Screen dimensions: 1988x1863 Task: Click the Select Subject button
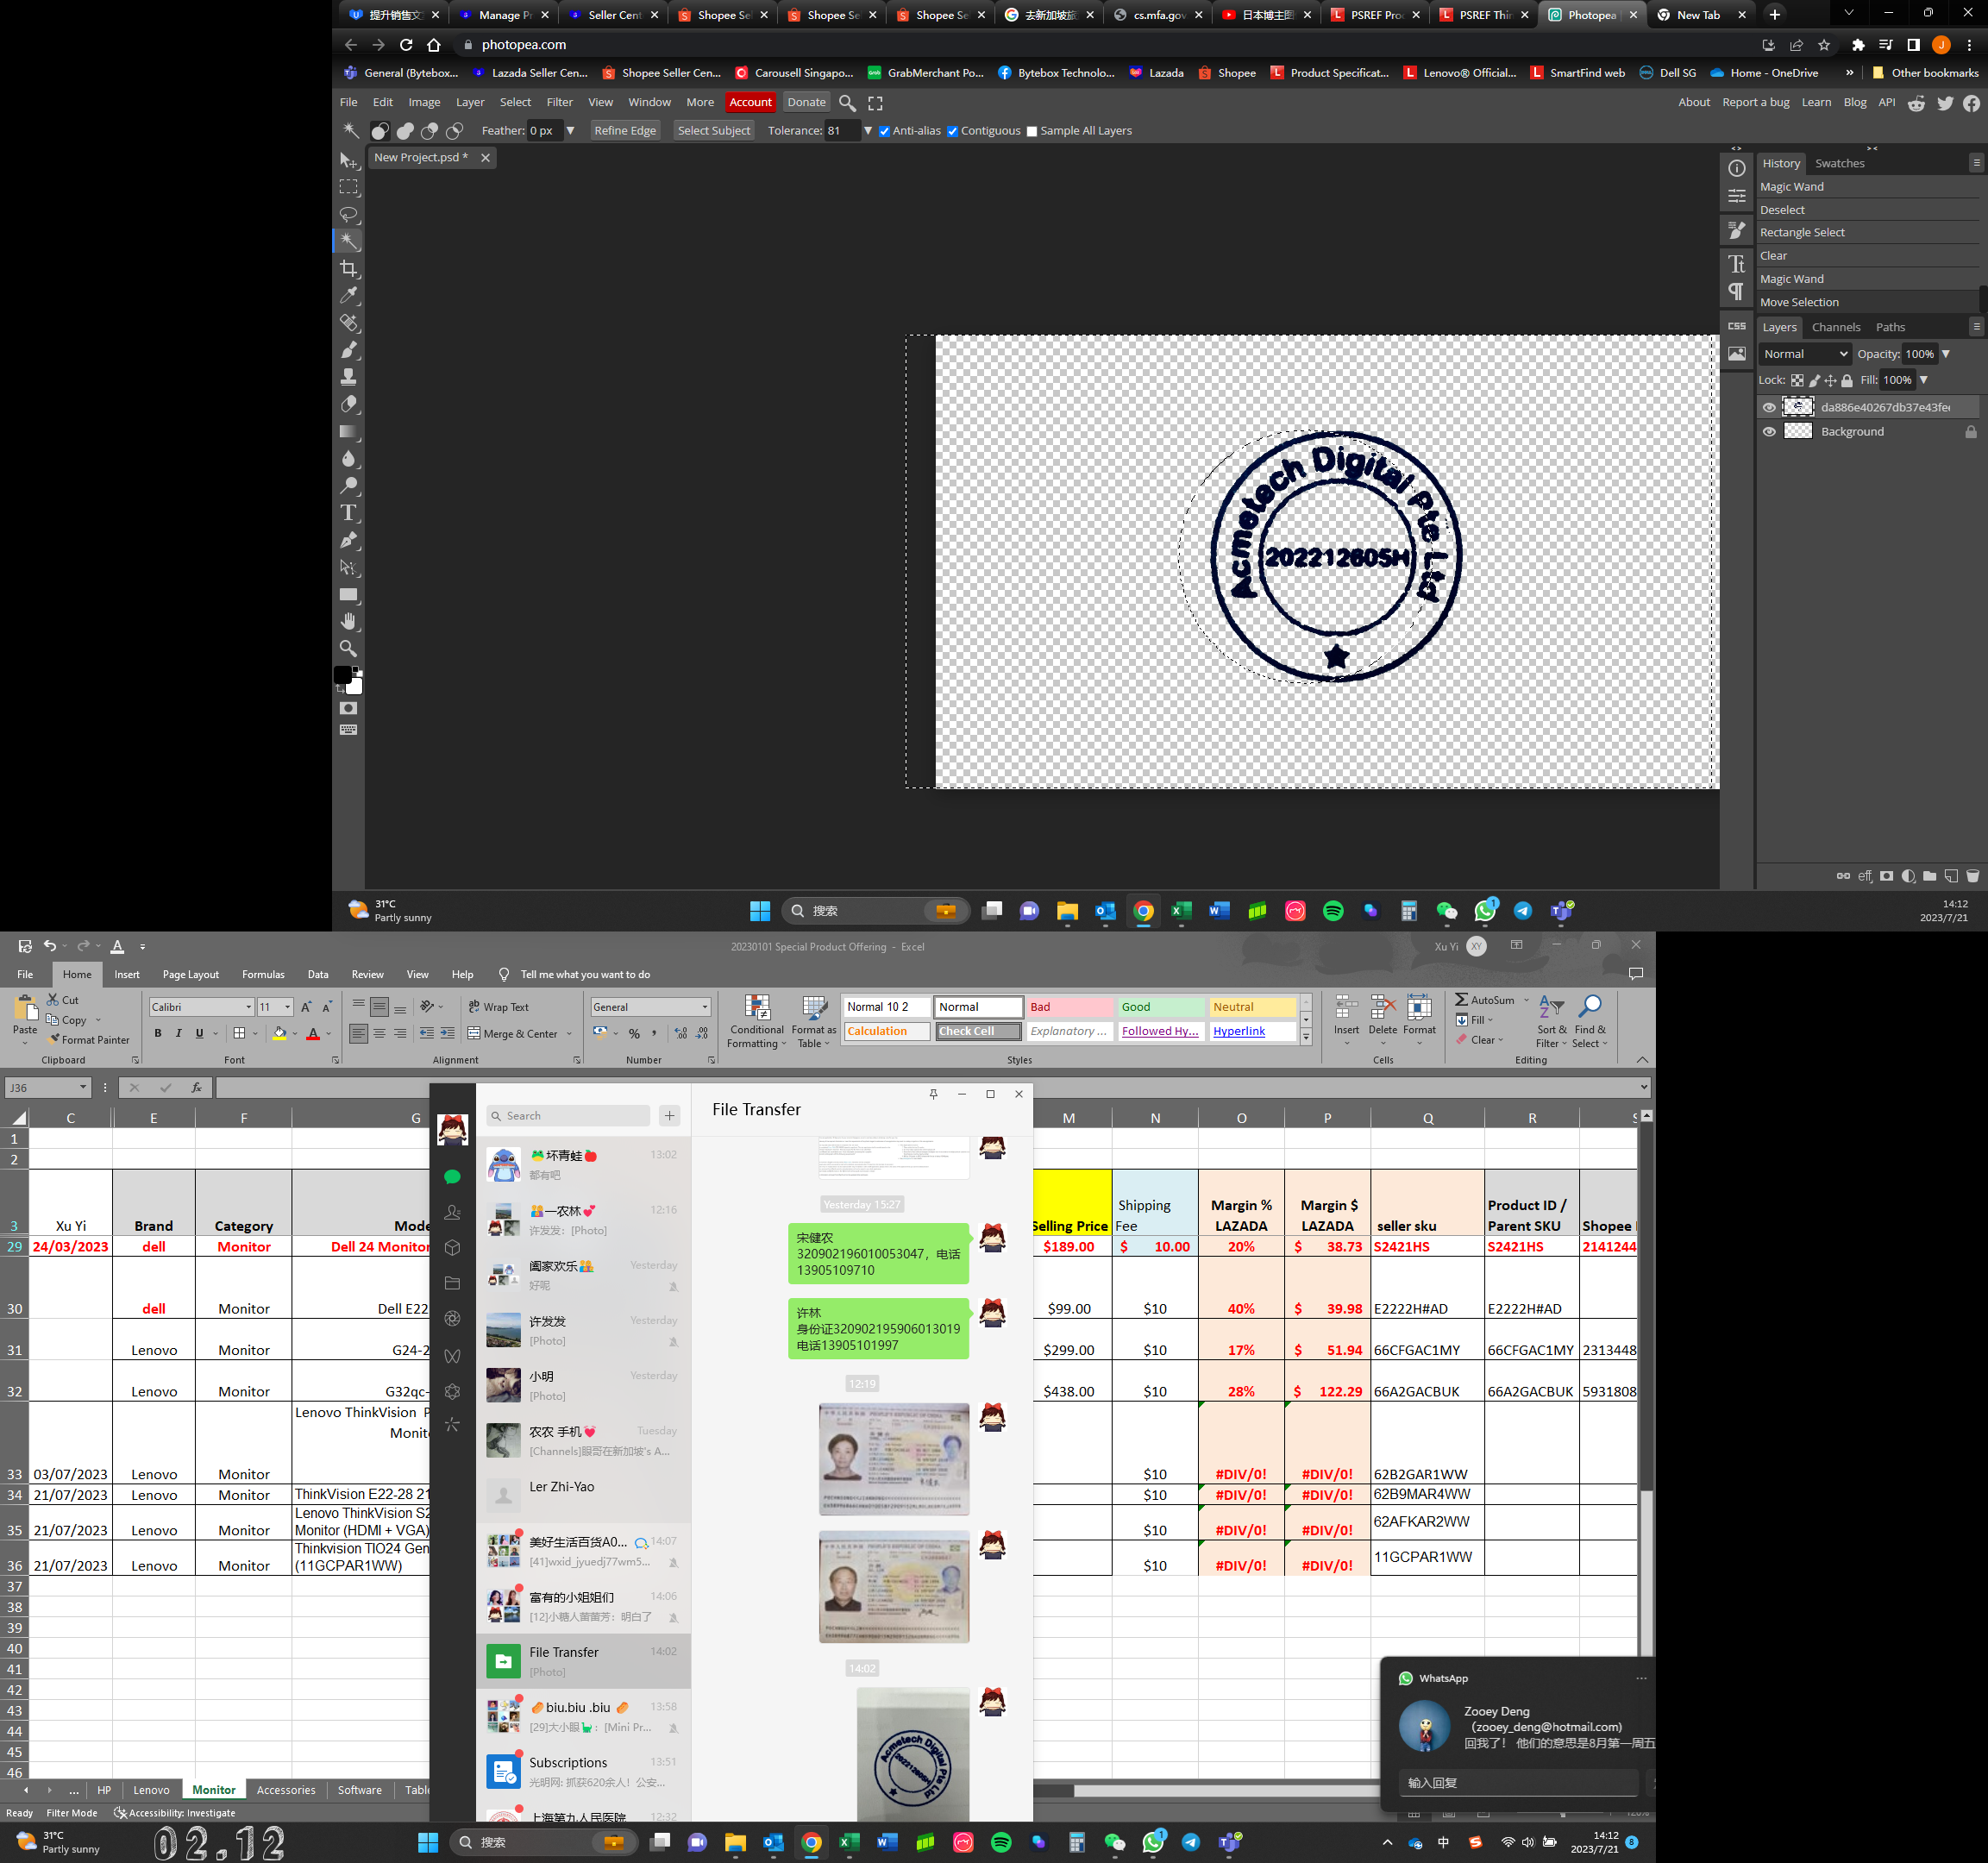(x=713, y=131)
